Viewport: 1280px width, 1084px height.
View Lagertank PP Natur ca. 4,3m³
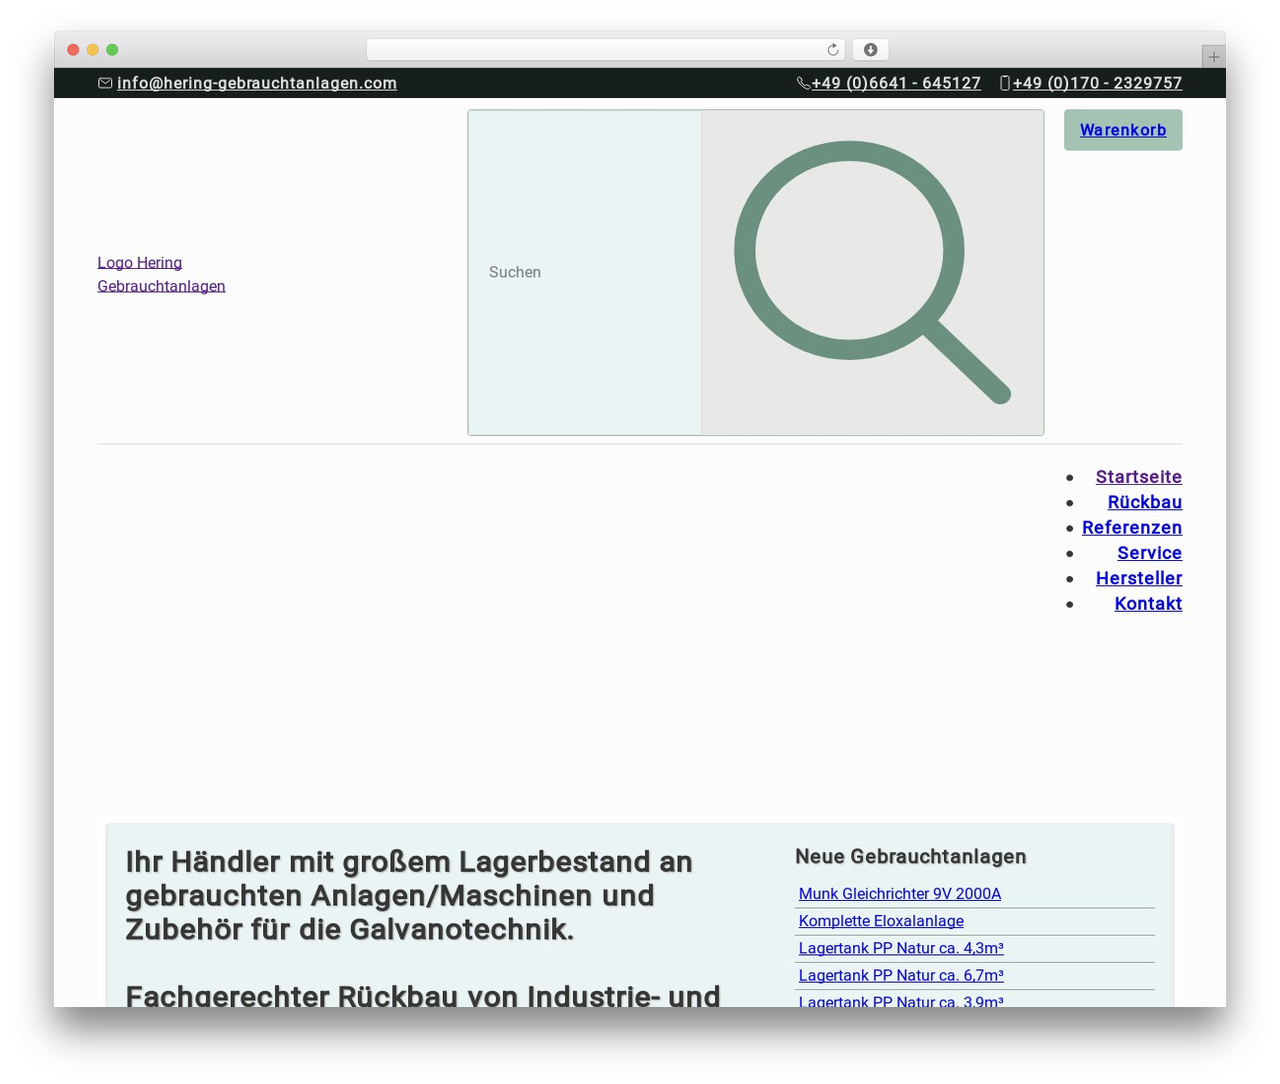(901, 948)
